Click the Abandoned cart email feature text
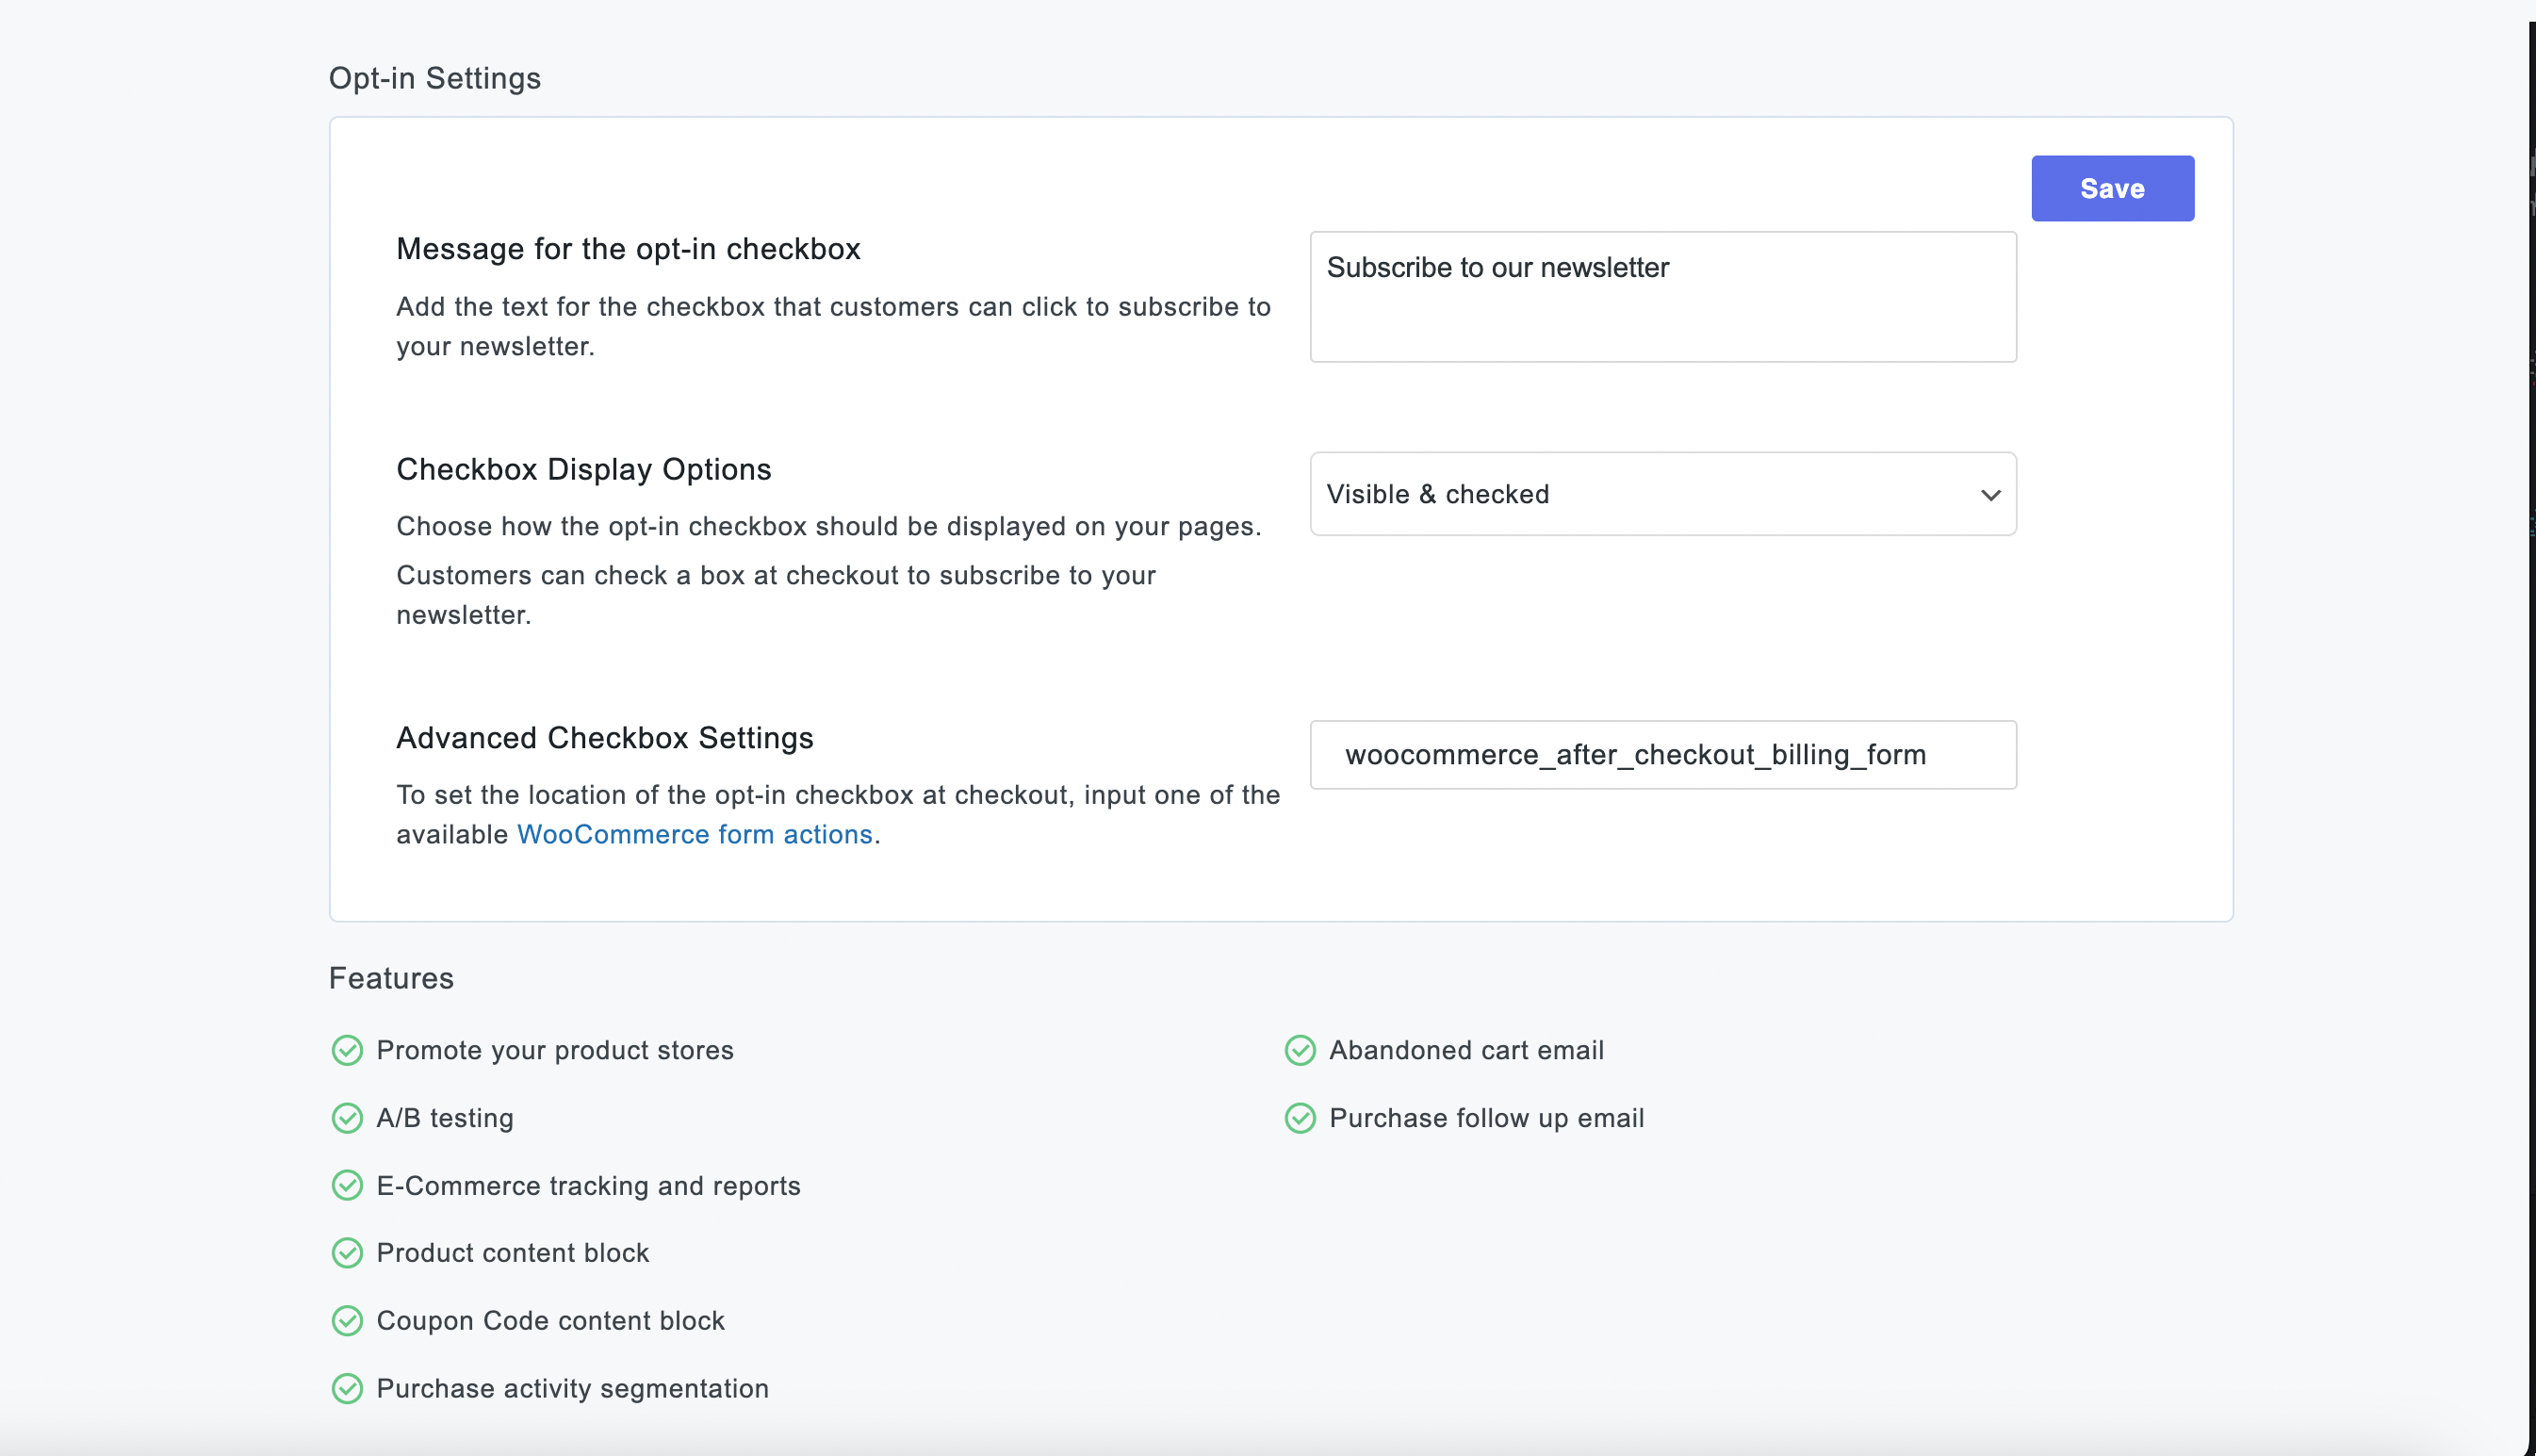Viewport: 2536px width, 1456px height. click(1466, 1051)
